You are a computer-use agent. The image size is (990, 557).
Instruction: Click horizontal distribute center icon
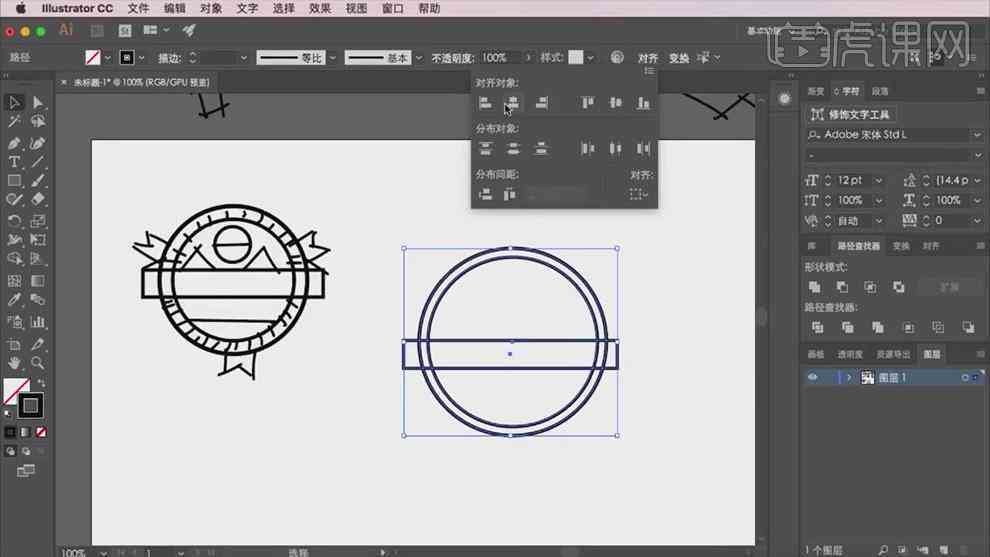pyautogui.click(x=616, y=149)
